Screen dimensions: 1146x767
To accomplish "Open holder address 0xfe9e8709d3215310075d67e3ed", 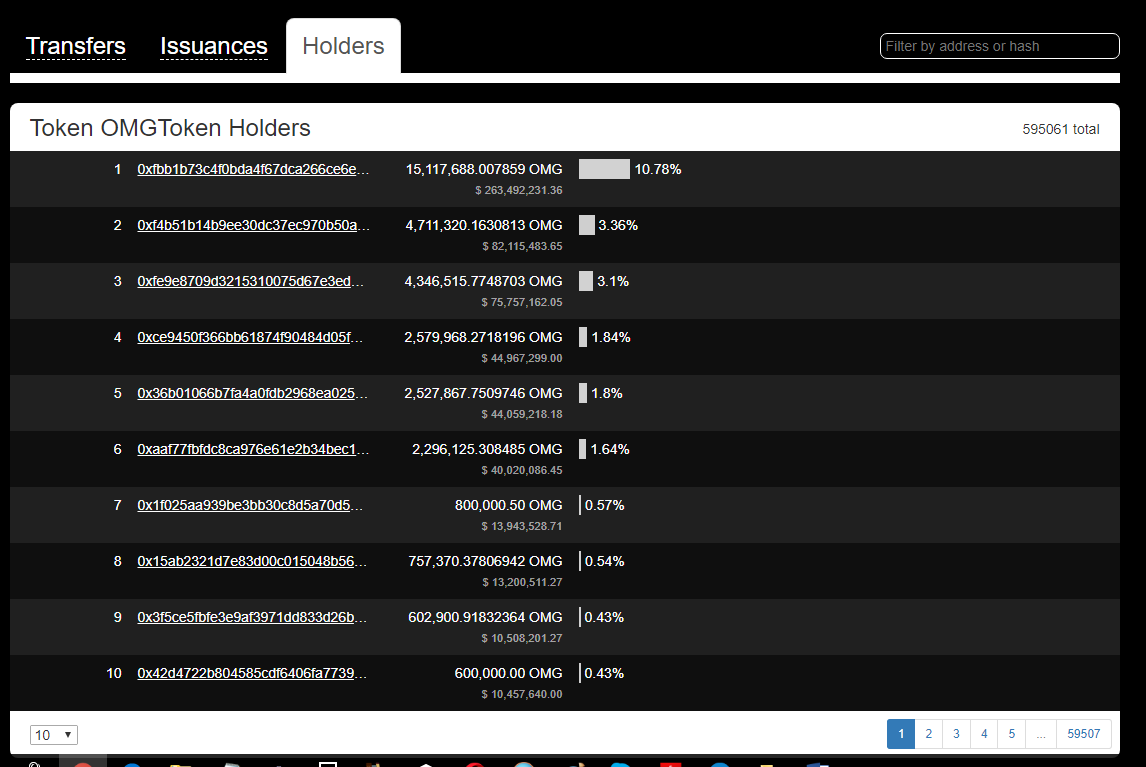I will [x=250, y=282].
